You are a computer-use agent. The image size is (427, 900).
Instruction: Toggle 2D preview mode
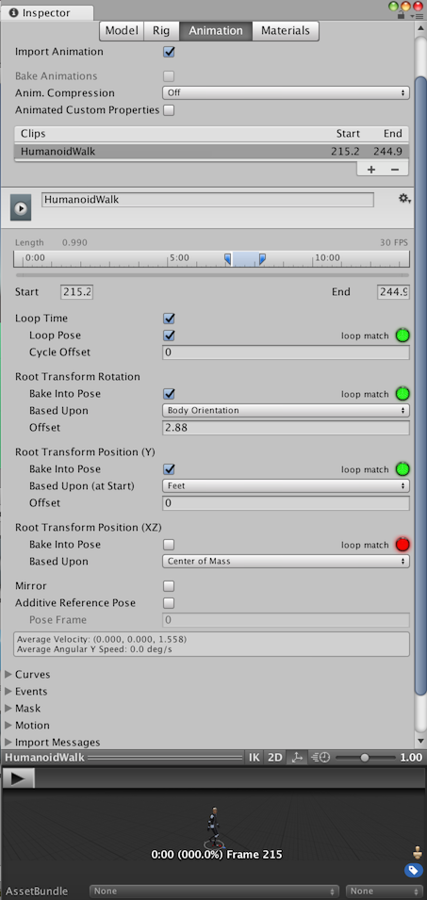coord(275,758)
